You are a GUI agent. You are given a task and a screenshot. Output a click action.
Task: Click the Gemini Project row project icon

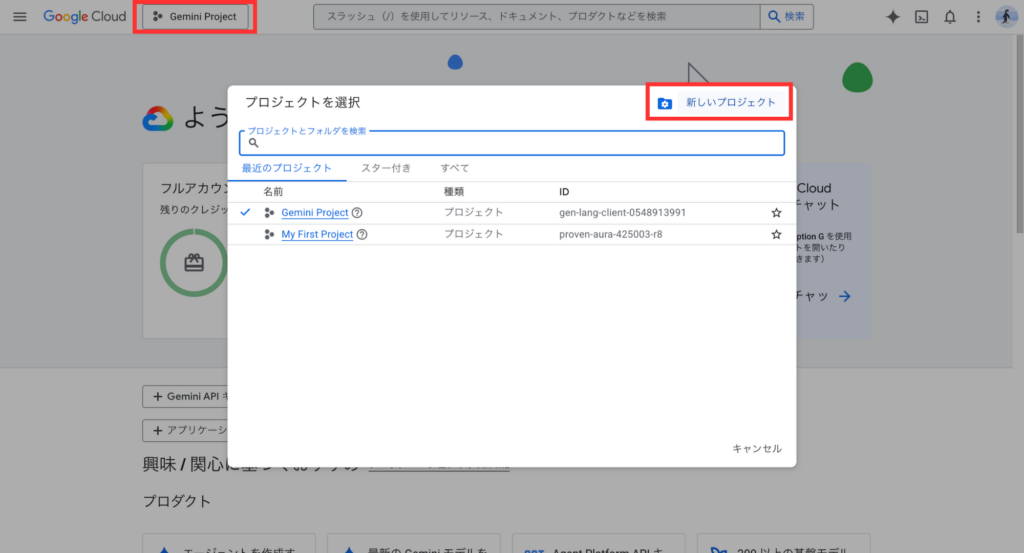click(x=269, y=212)
